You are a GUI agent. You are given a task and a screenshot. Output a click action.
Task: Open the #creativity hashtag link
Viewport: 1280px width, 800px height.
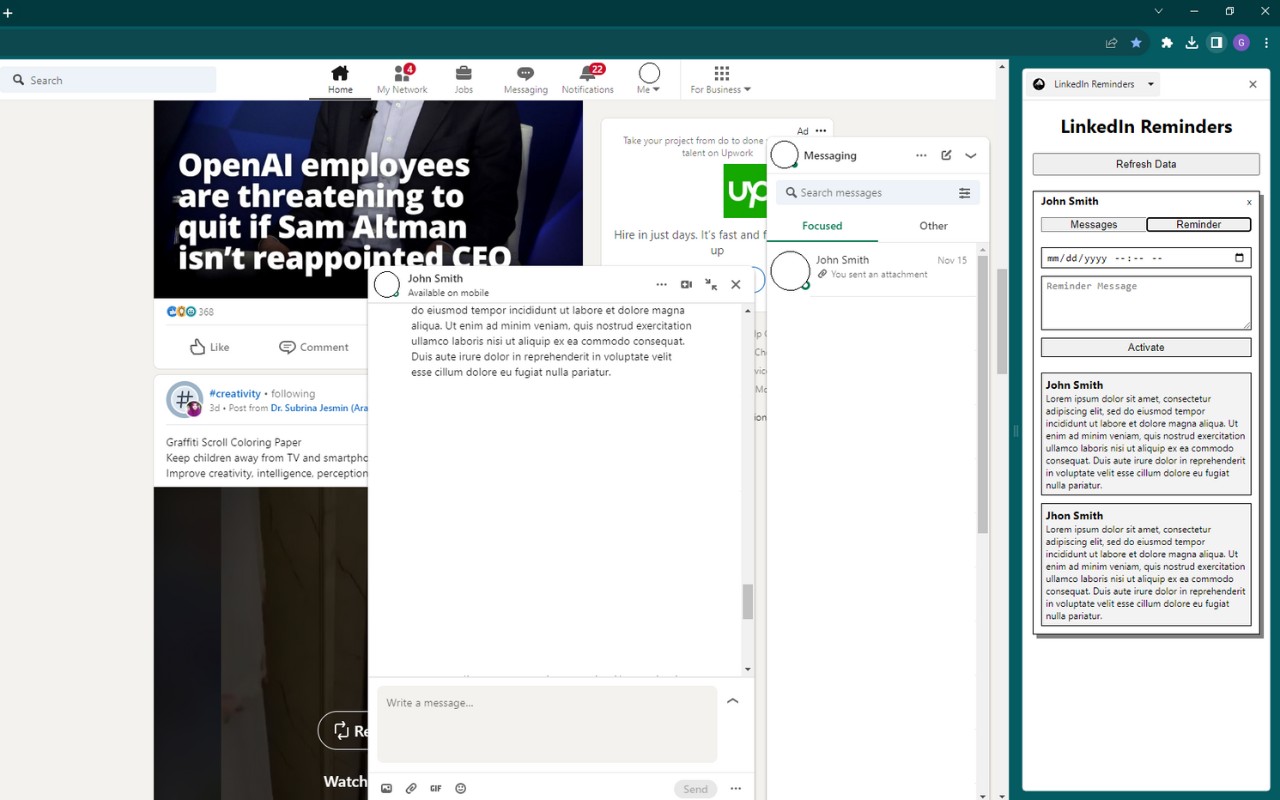coord(235,394)
